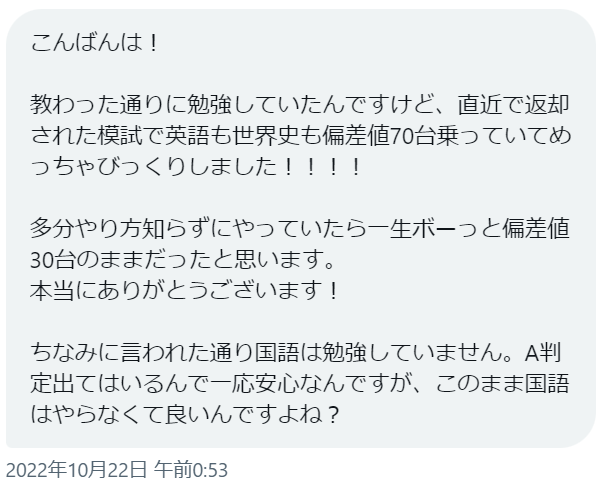The height and width of the screenshot is (493, 601).
Task: Select the gray message bubble
Action: coord(300,228)
